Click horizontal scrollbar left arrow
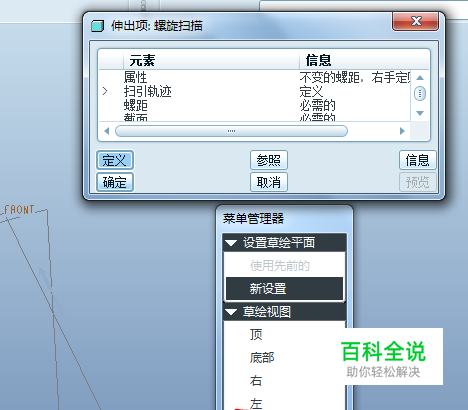Screen dimensions: 468x410 (107, 131)
